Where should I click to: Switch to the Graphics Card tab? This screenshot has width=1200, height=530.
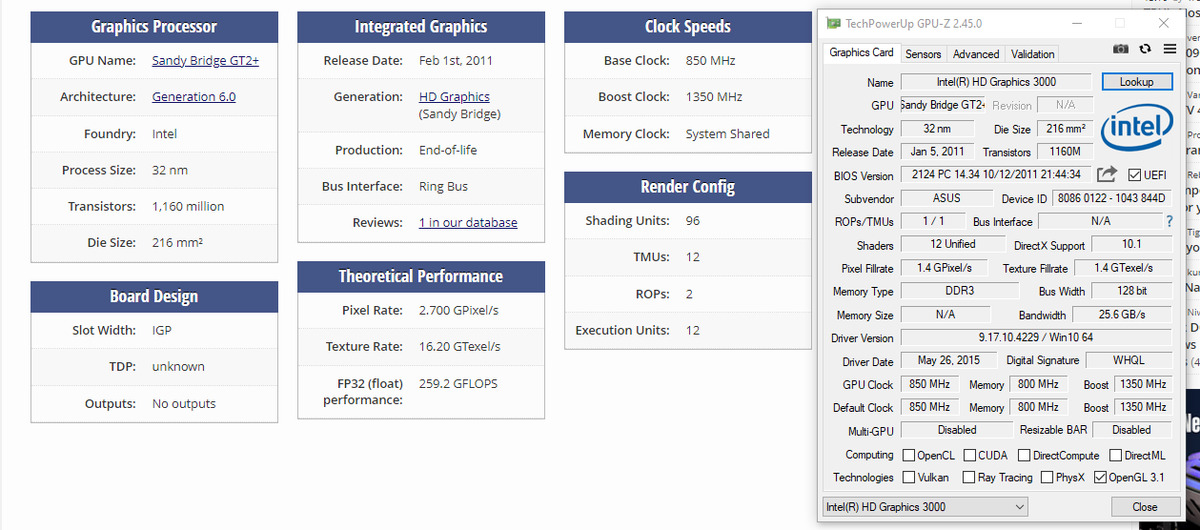click(861, 52)
